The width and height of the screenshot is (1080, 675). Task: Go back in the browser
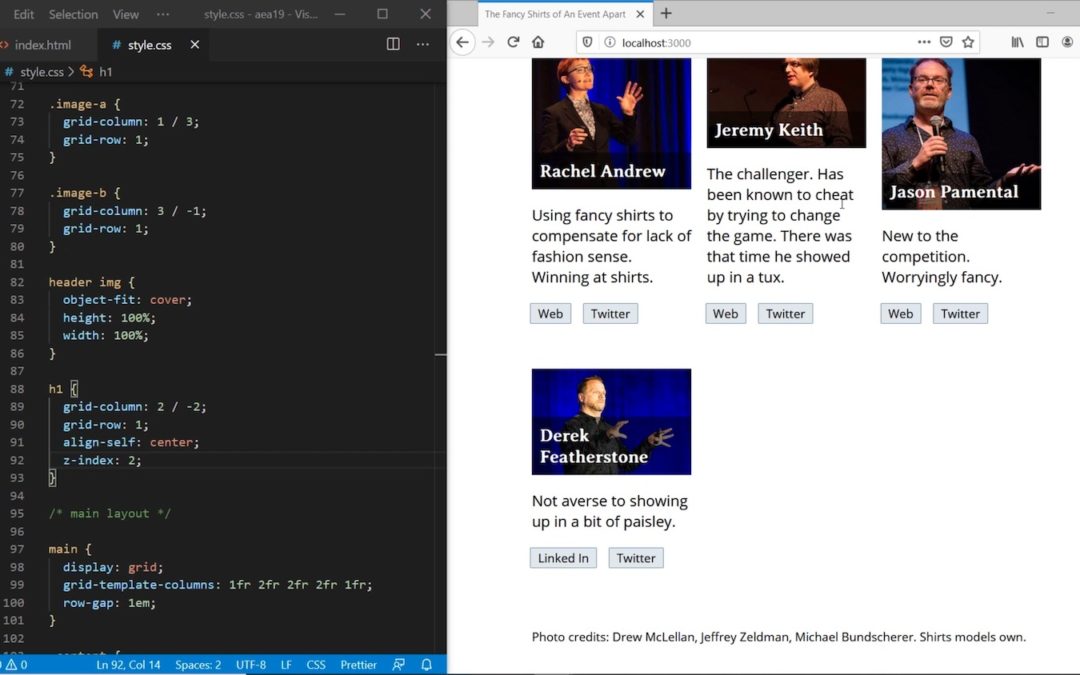click(x=462, y=42)
